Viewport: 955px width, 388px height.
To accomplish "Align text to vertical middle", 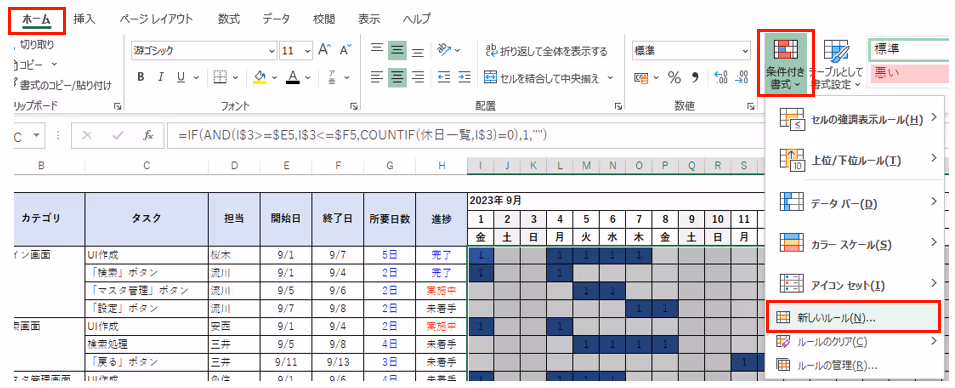I will click(398, 50).
